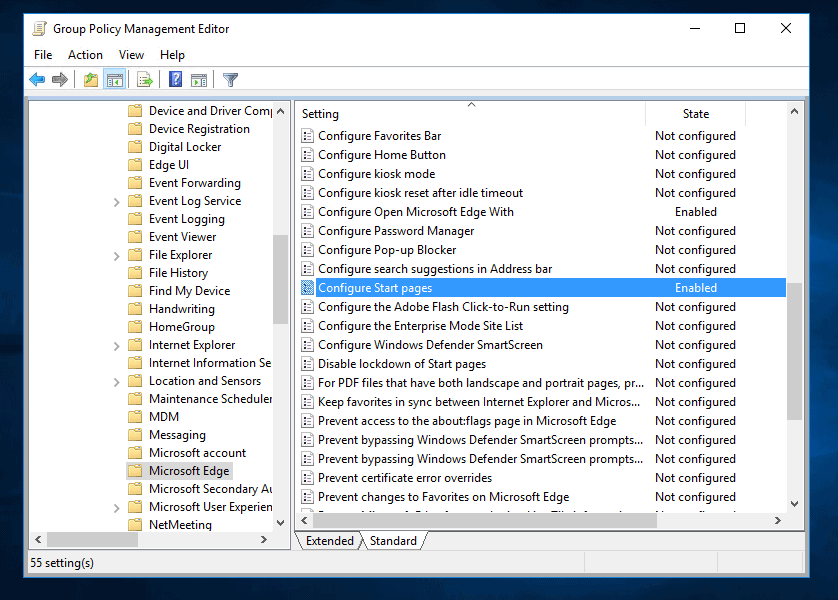Go up one level with folder icon
The image size is (838, 600).
pos(91,80)
